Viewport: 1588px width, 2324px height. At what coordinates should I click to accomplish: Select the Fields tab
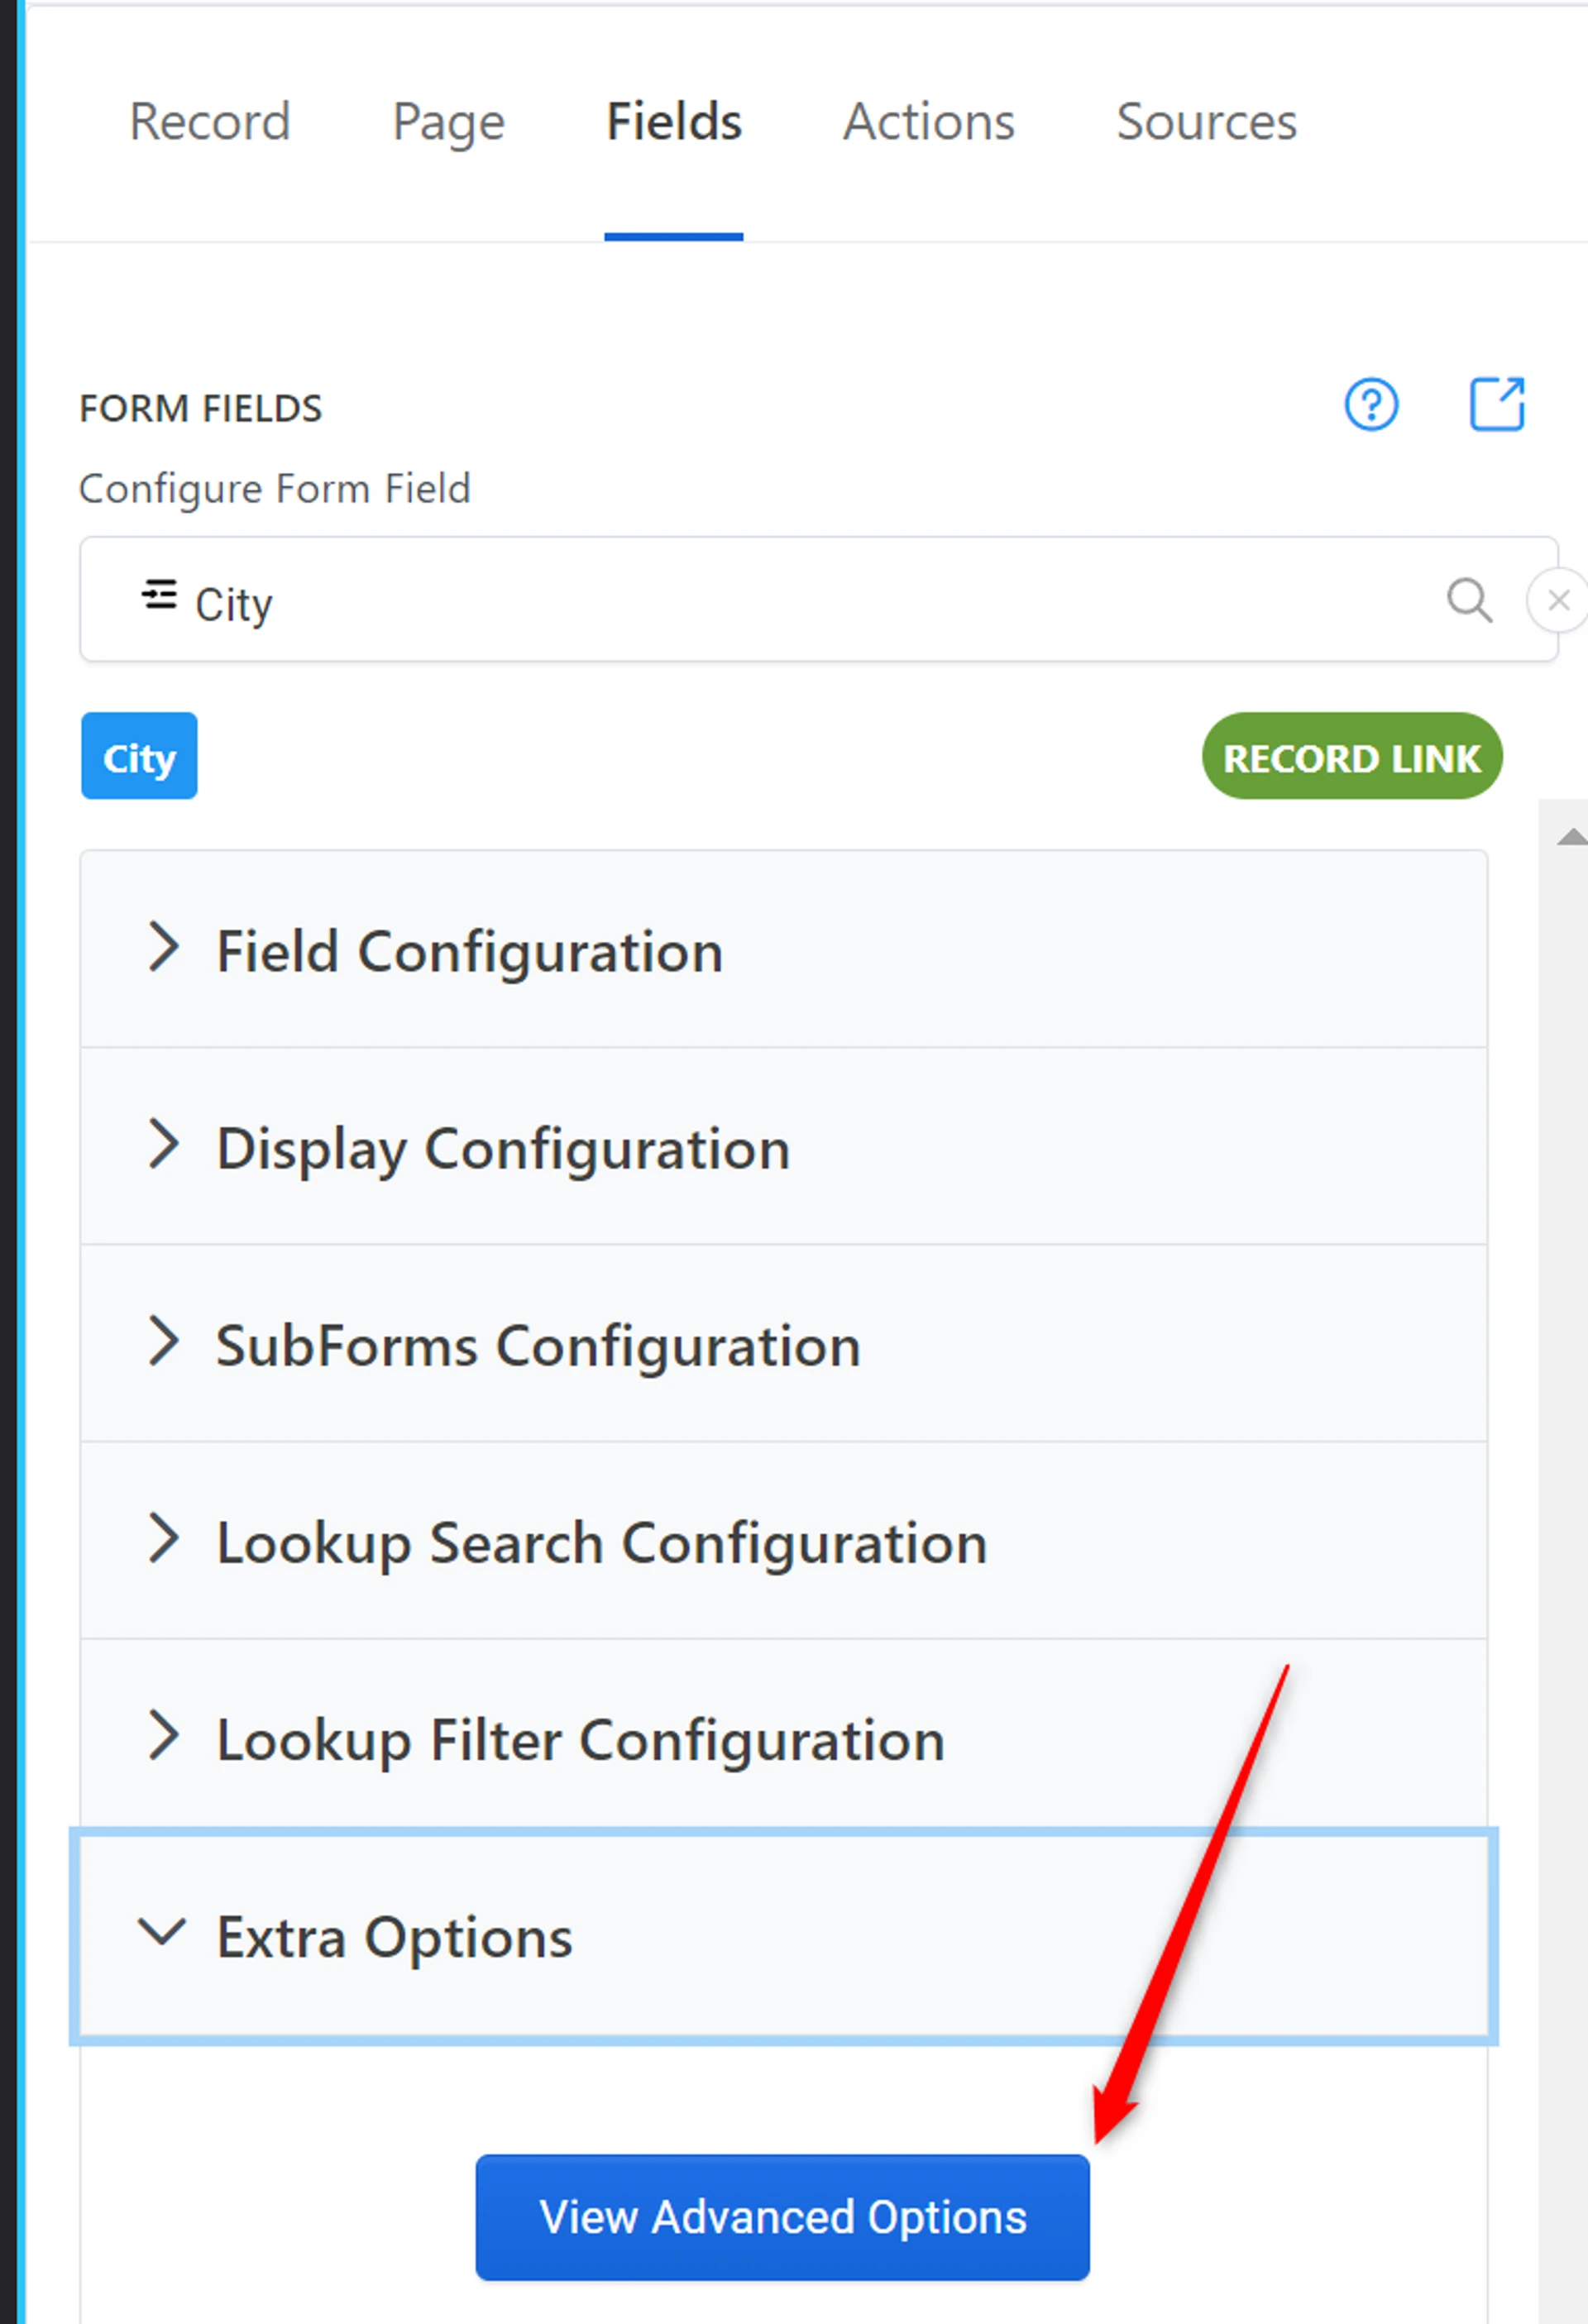pyautogui.click(x=674, y=122)
